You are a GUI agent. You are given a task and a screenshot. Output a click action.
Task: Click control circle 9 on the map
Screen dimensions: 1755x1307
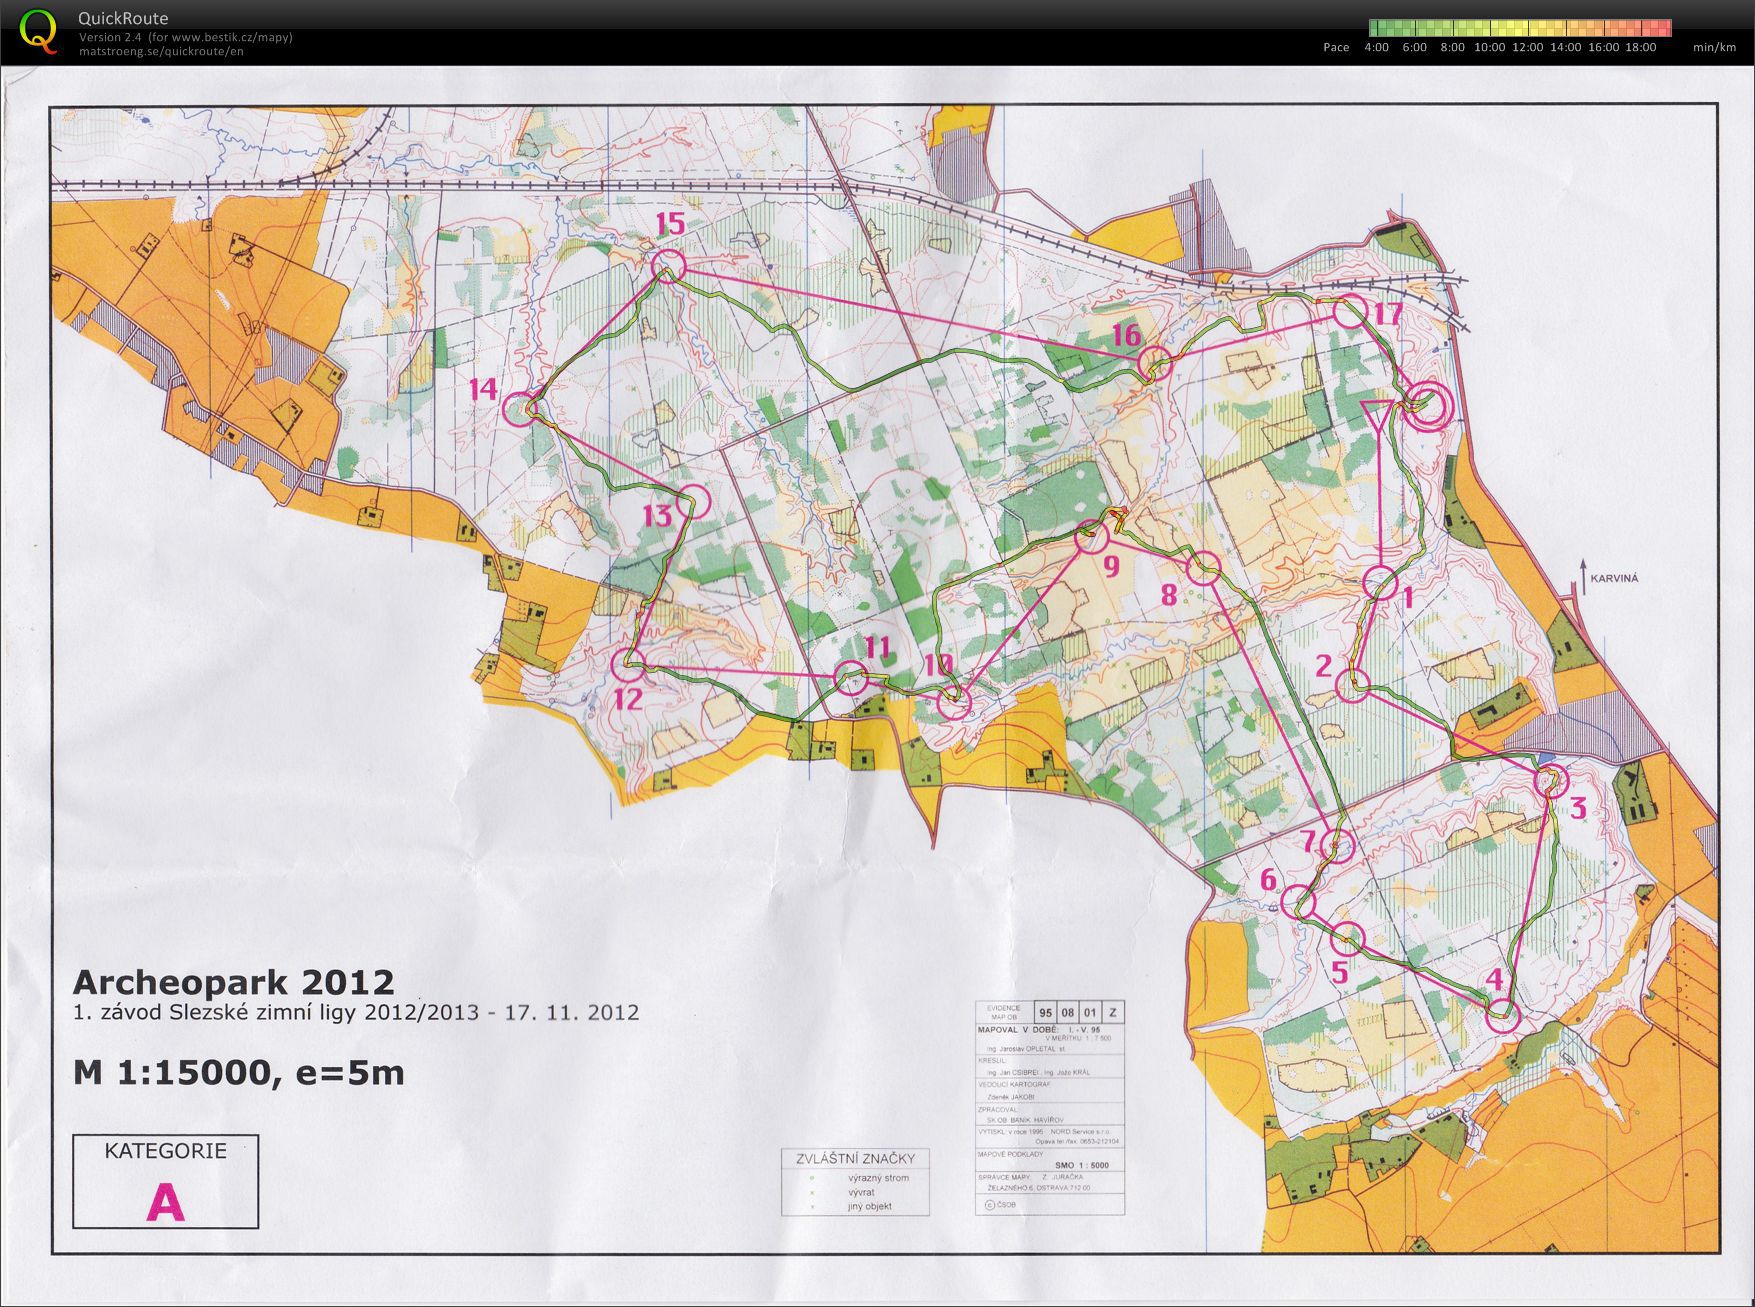click(x=1091, y=538)
